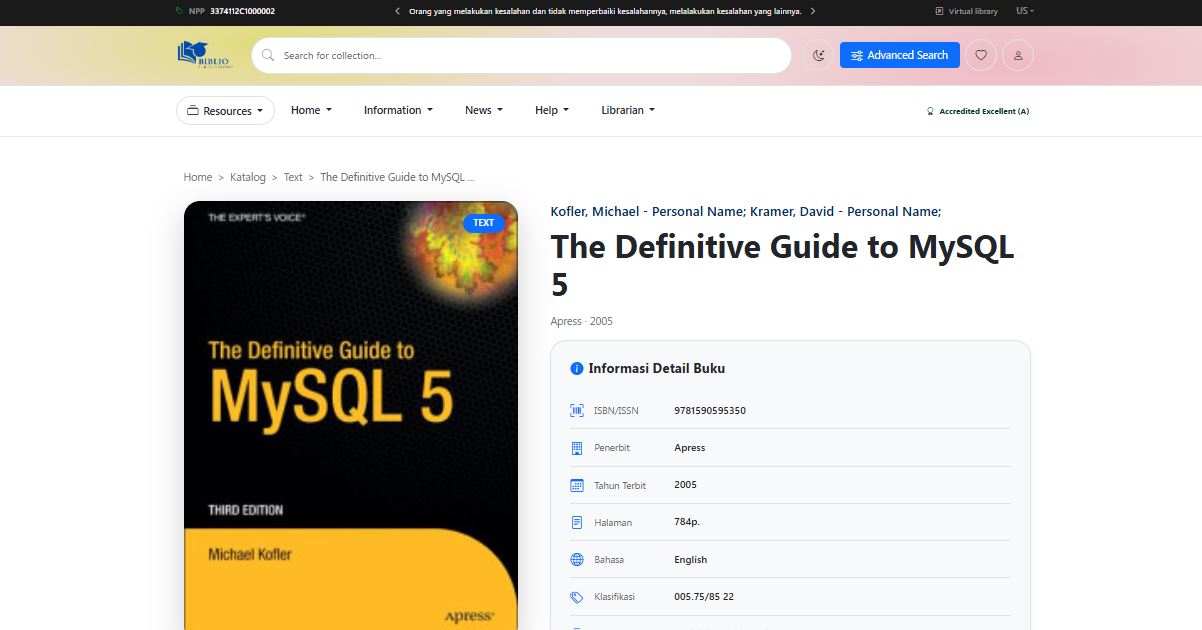Viewport: 1202px width, 630px height.
Task: Click the Halaman page icon
Action: 577,522
